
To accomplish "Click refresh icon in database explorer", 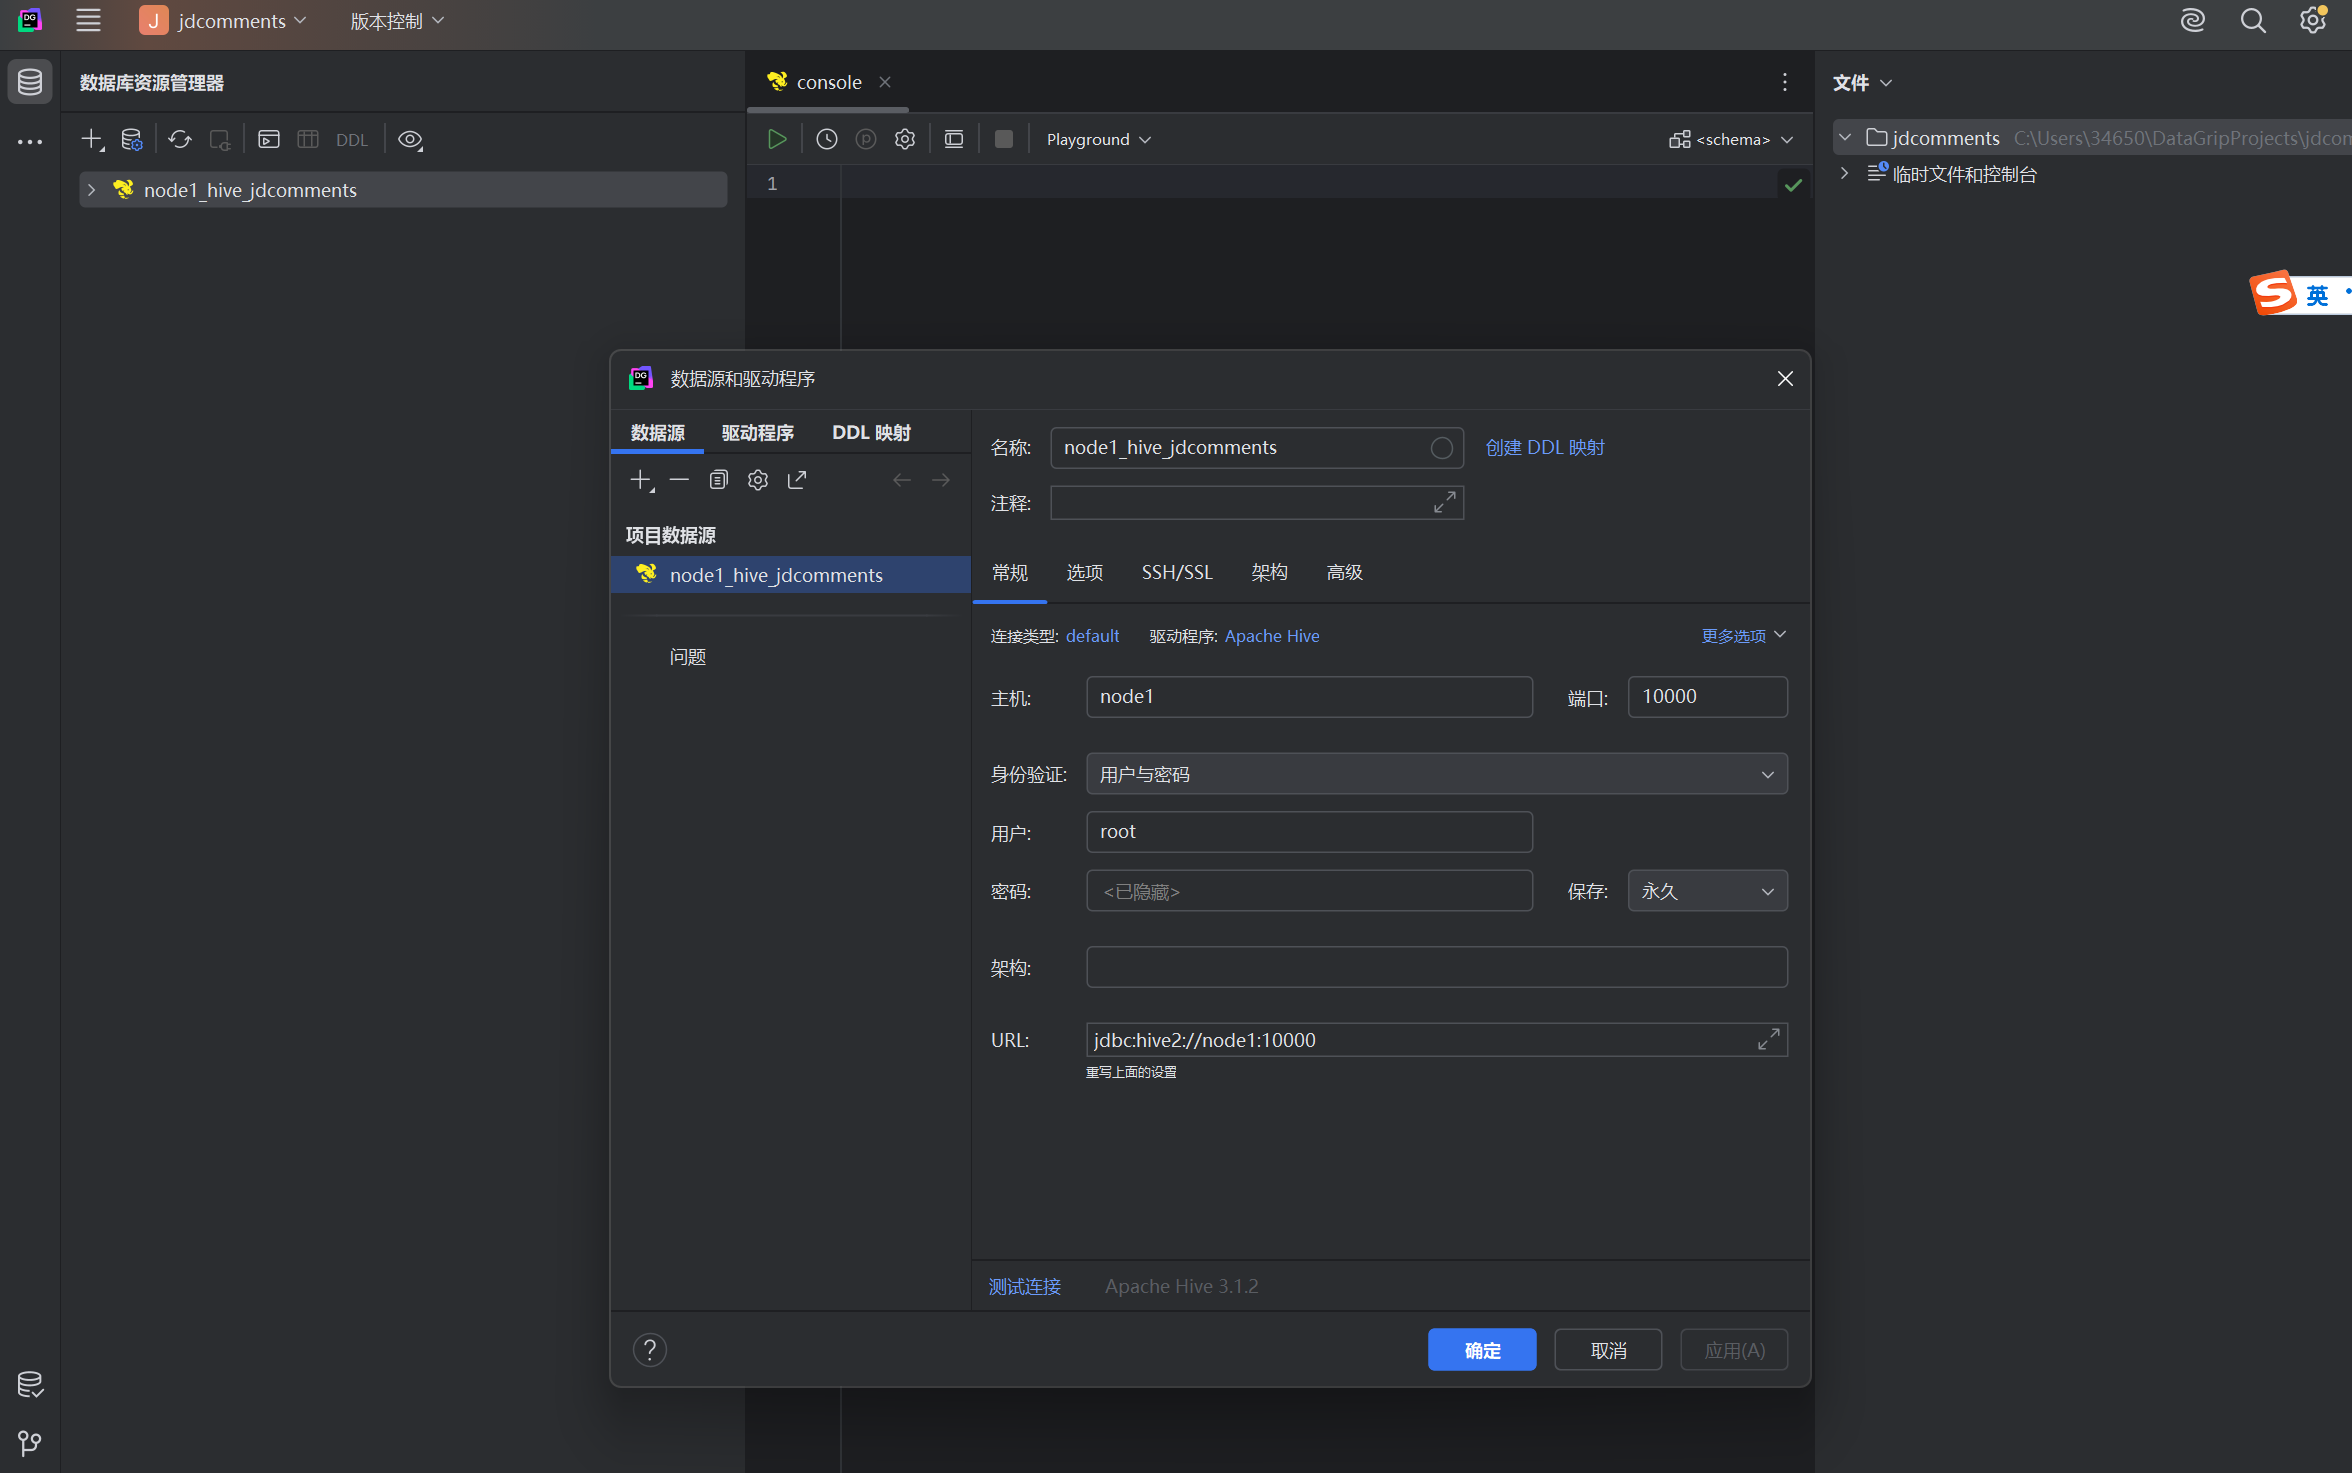I will tap(180, 139).
